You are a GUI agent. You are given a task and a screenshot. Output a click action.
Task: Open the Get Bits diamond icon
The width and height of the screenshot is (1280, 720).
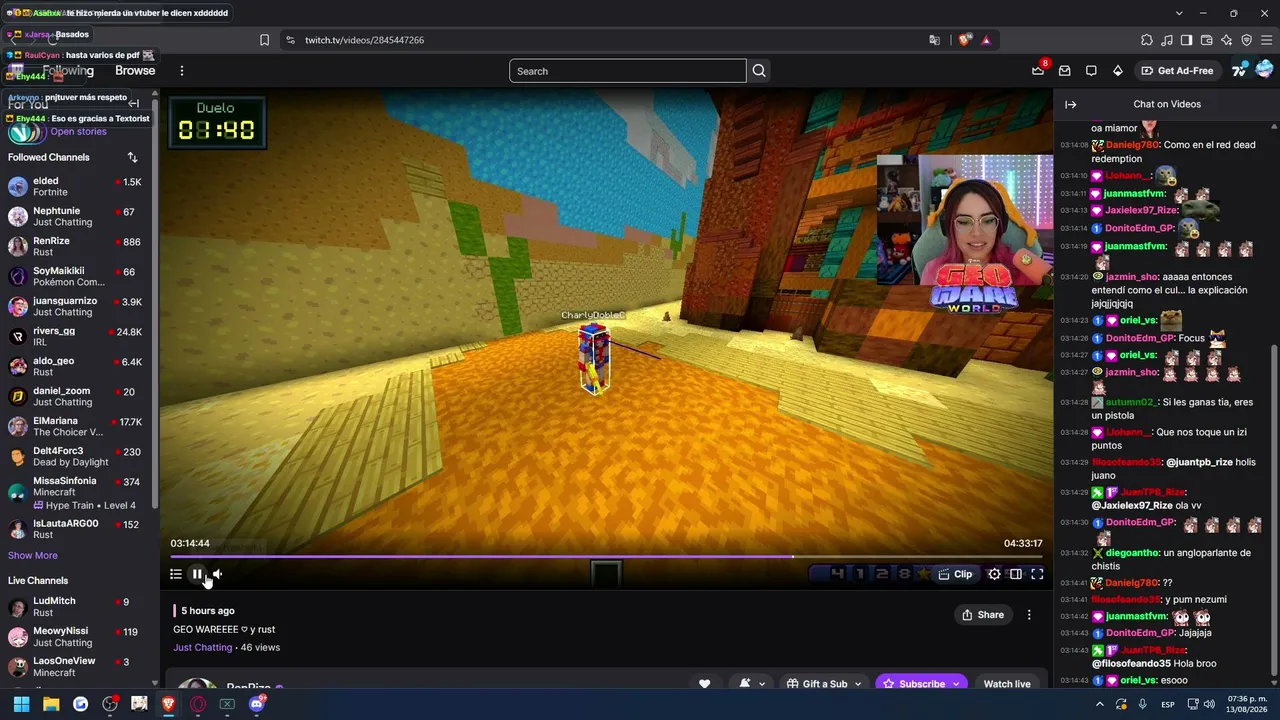tap(1118, 71)
